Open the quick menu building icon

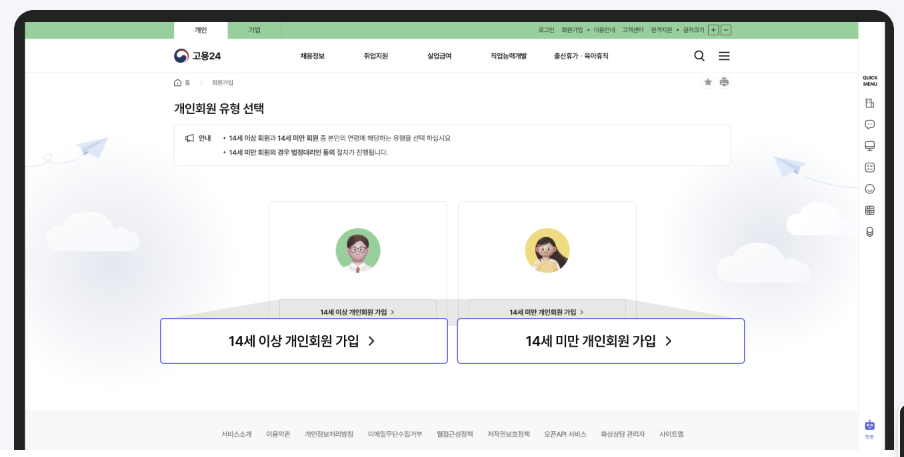point(870,104)
